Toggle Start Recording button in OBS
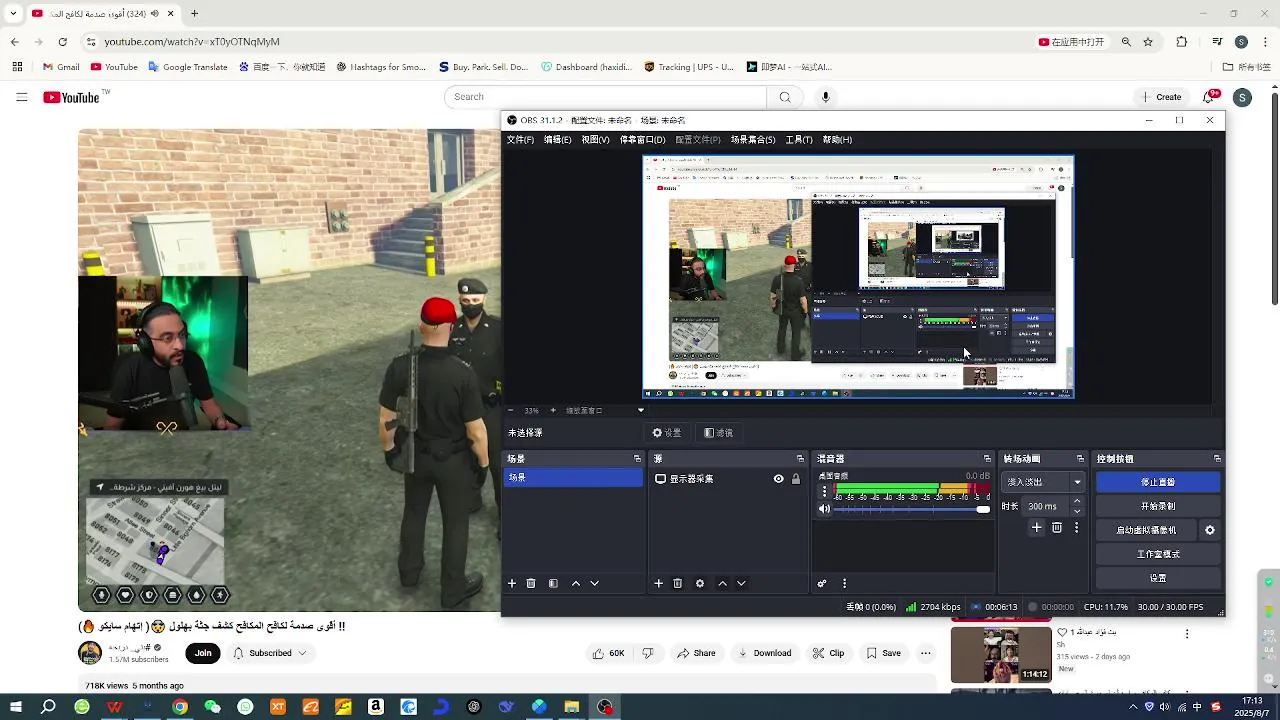Viewport: 1280px width, 720px height. click(1158, 506)
